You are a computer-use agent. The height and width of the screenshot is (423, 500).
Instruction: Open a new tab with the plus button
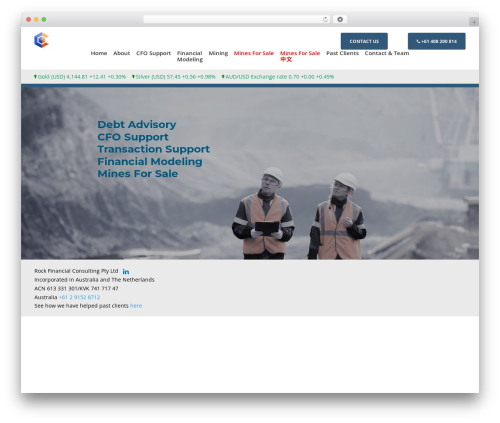coord(474,22)
